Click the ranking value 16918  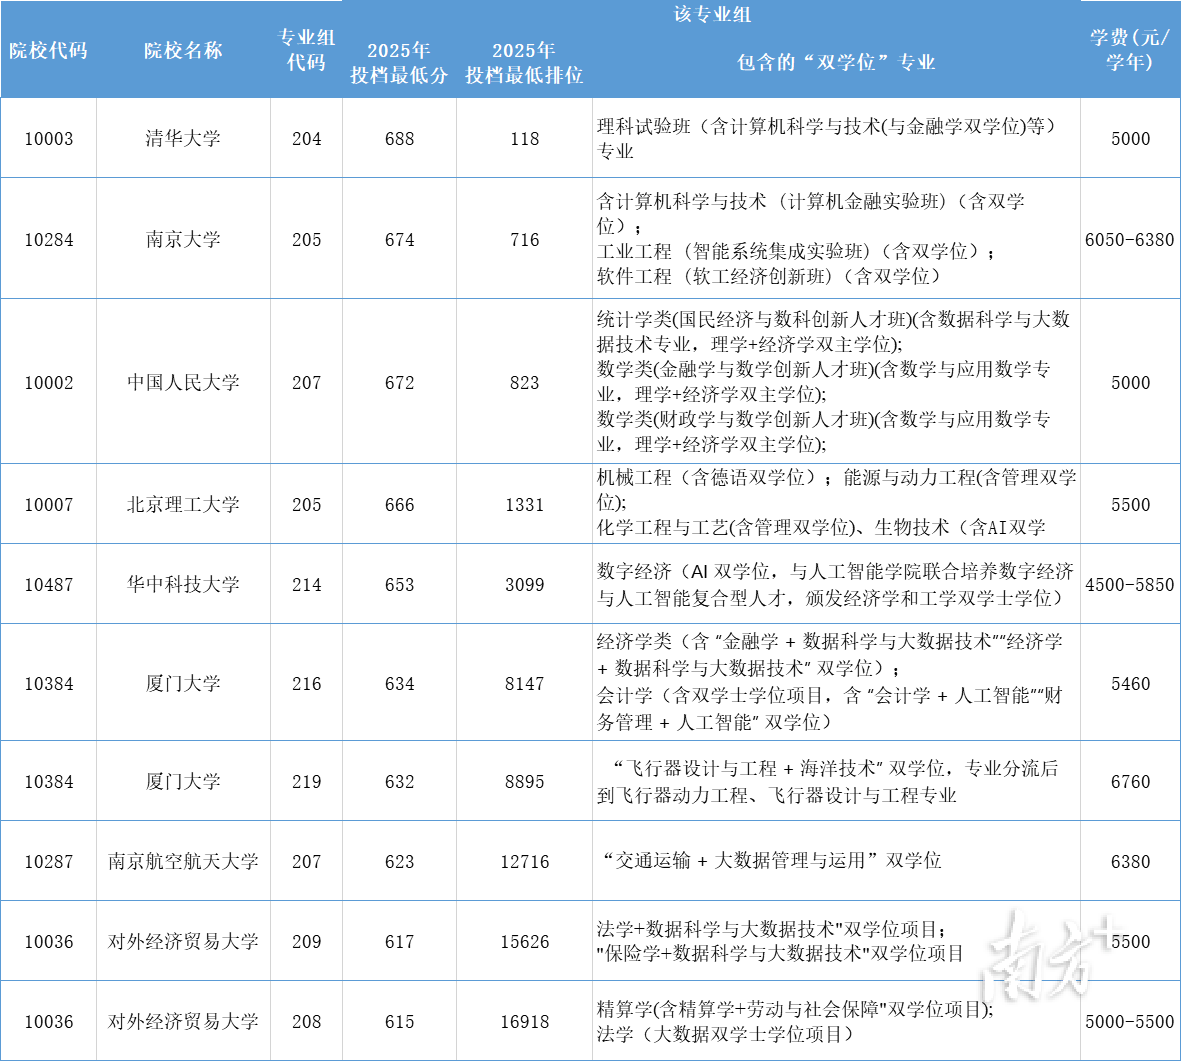pyautogui.click(x=524, y=1022)
